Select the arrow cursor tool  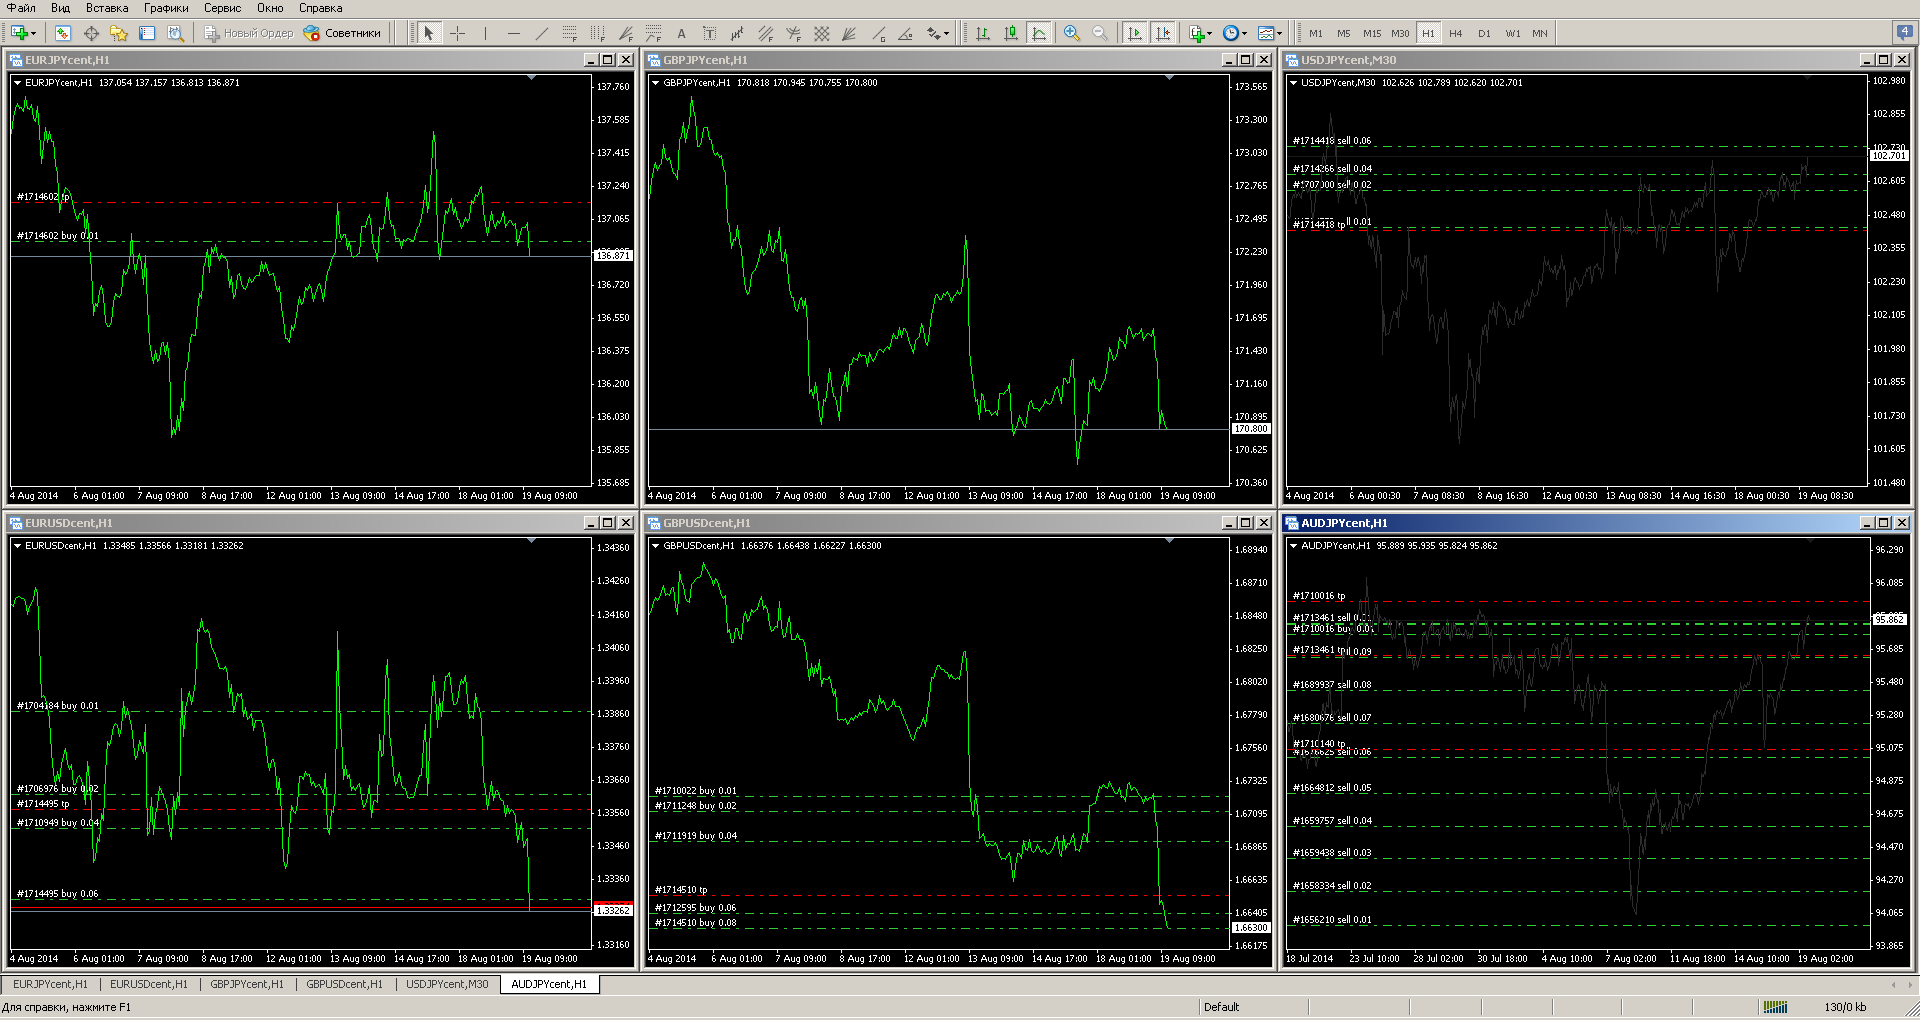point(429,33)
